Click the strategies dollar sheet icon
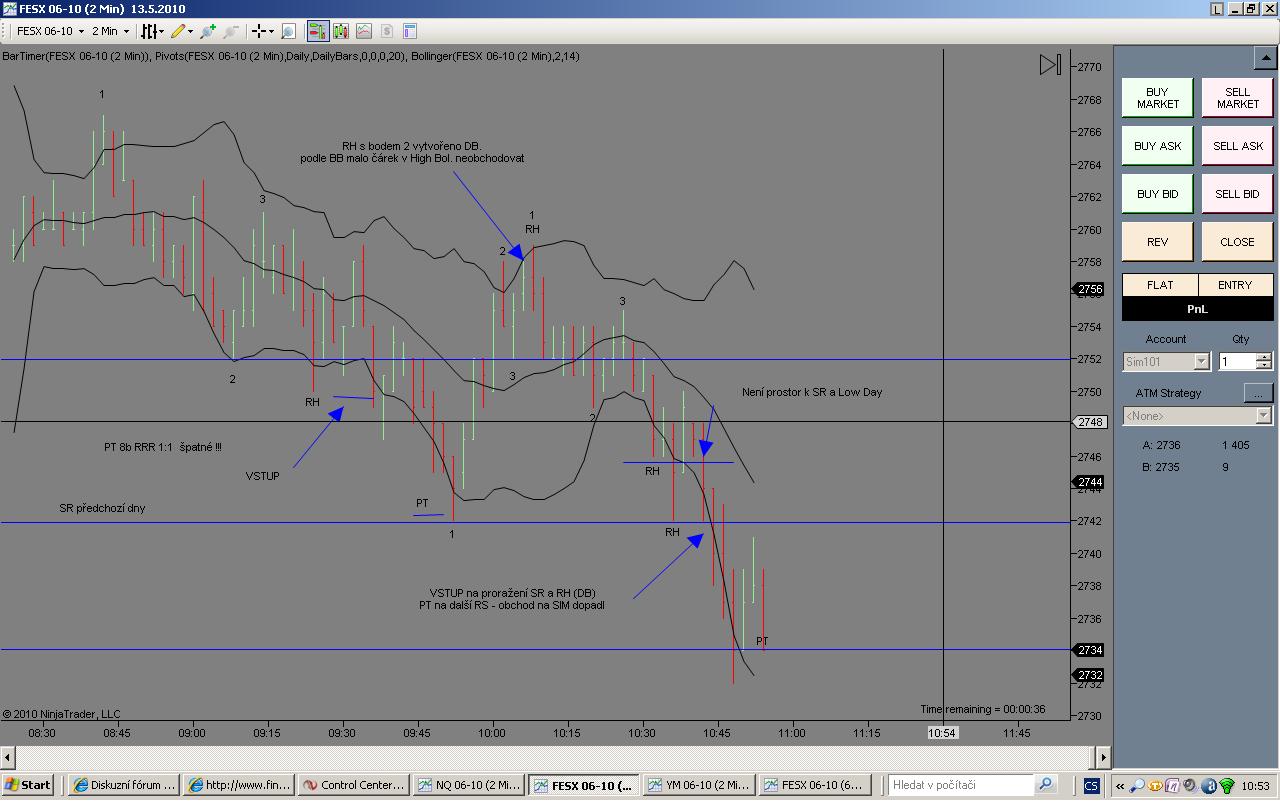The height and width of the screenshot is (802, 1280). (386, 32)
